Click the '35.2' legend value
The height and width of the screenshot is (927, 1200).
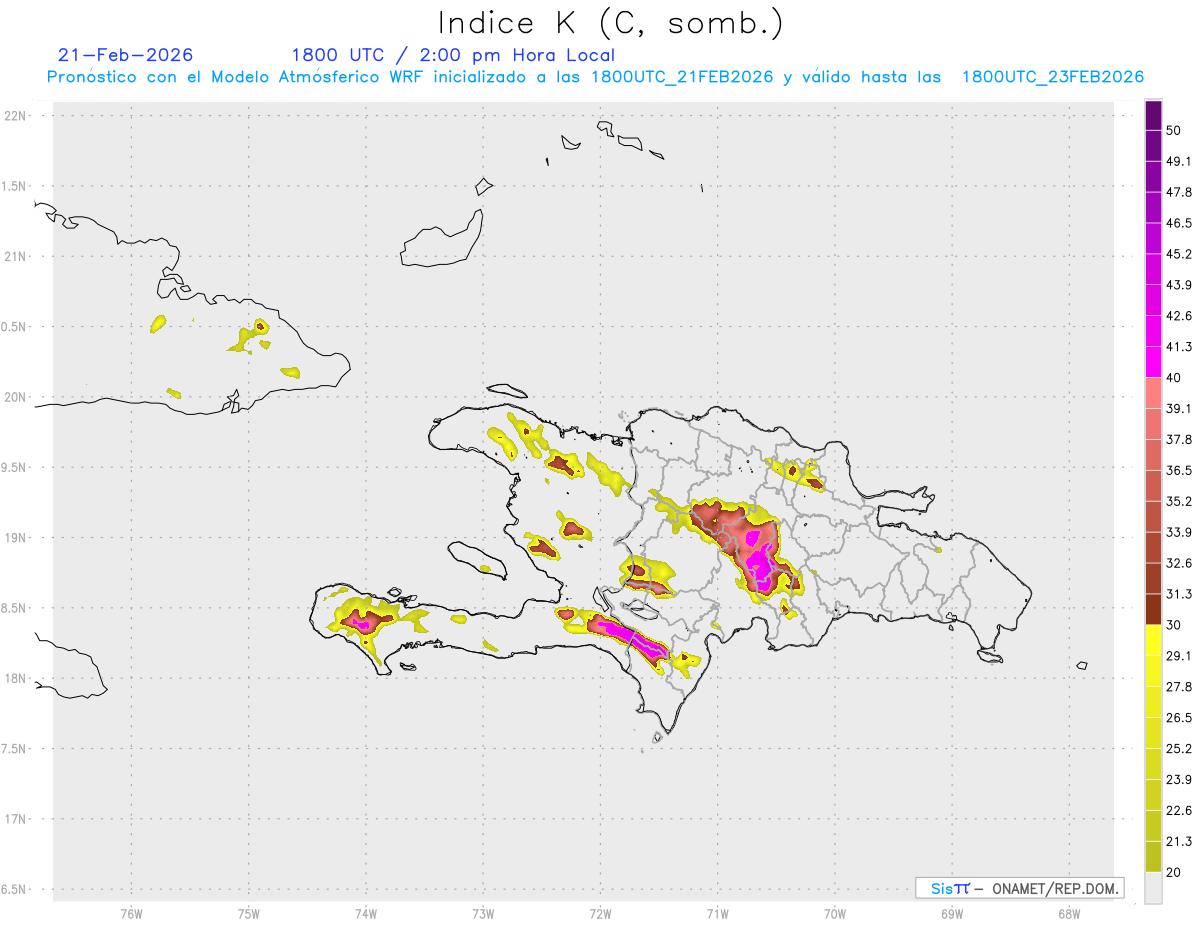(x=1179, y=501)
